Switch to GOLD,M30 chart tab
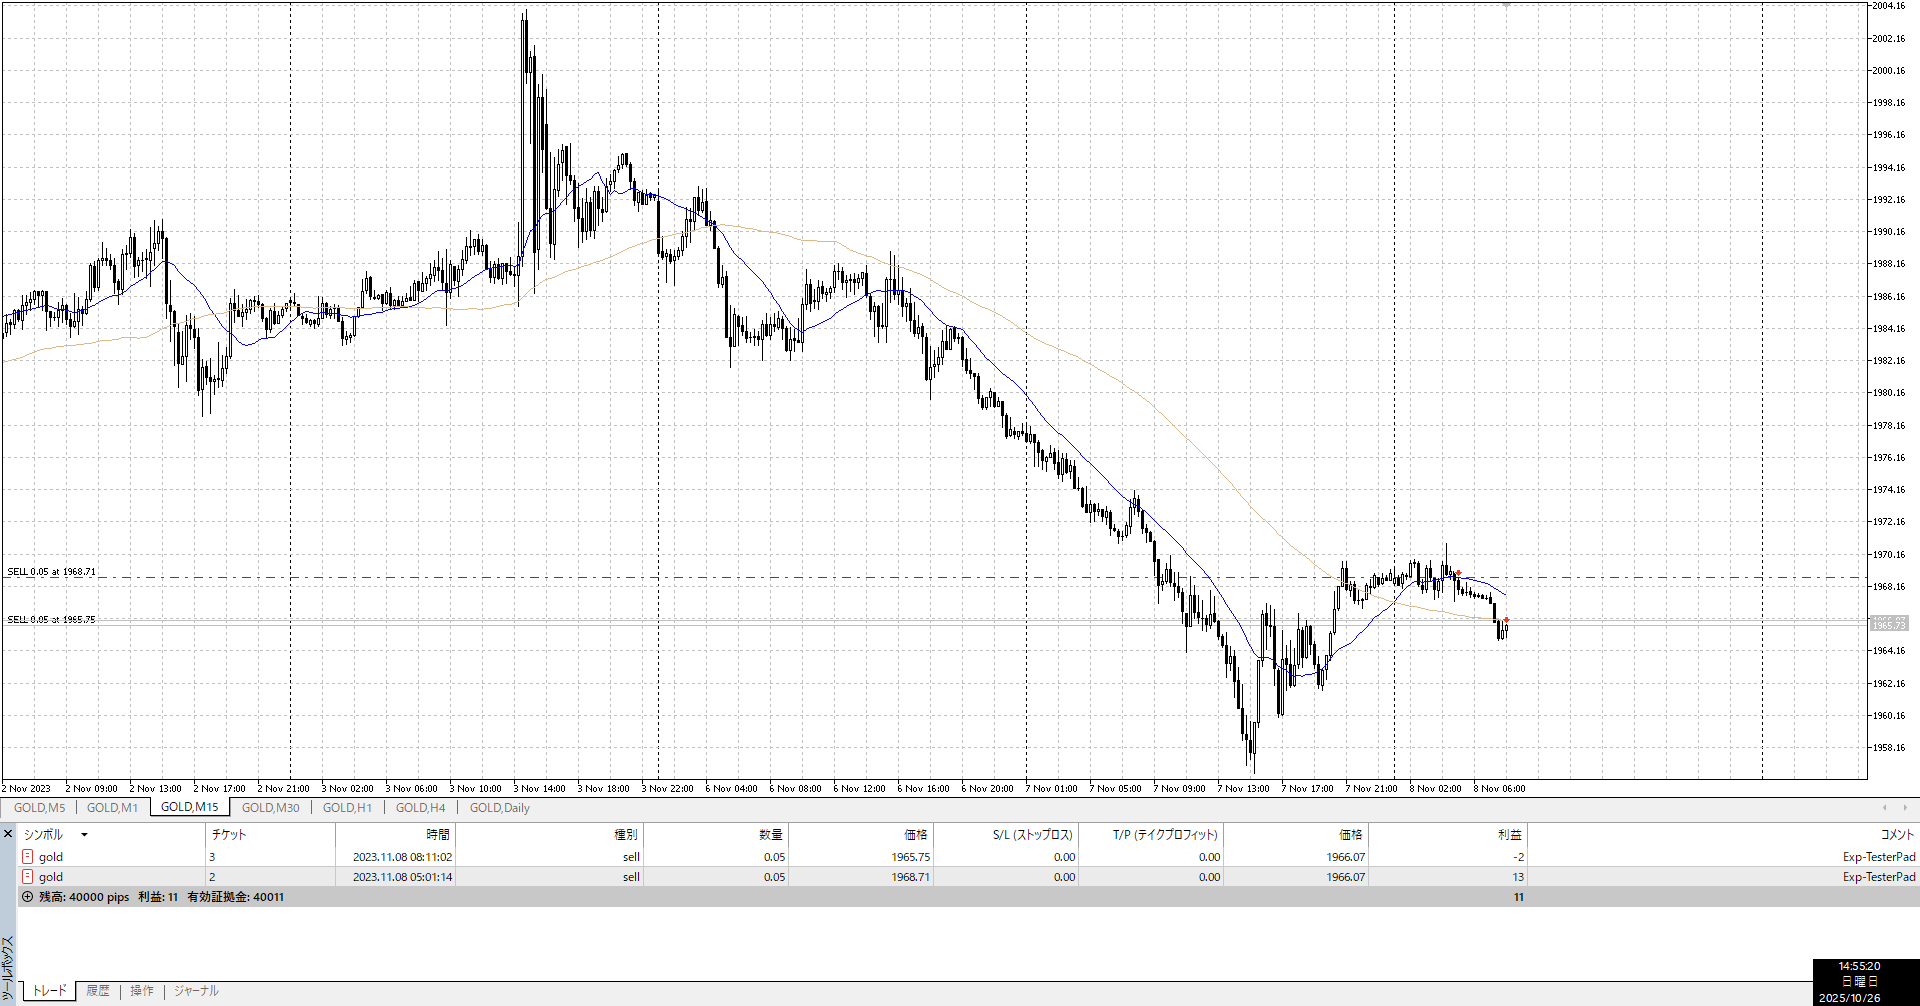 [270, 808]
